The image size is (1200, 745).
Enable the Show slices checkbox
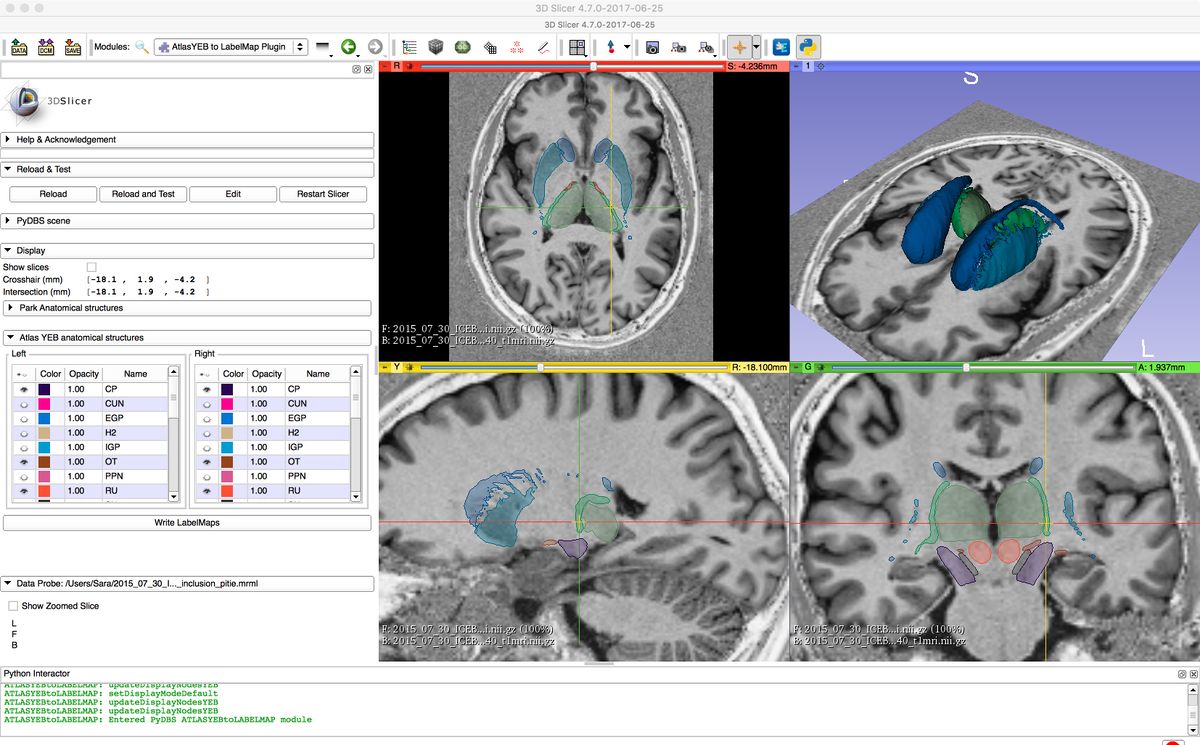coord(92,269)
